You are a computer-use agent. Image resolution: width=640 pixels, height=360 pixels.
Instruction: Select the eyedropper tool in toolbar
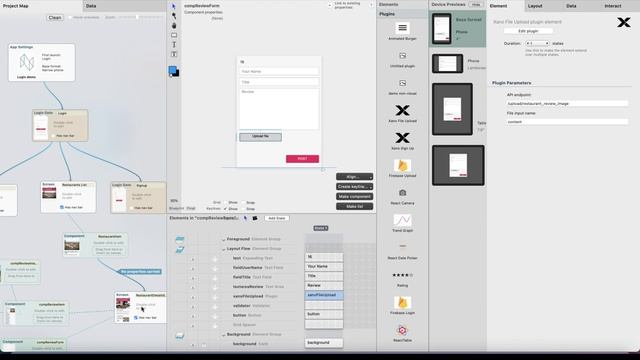(174, 16)
